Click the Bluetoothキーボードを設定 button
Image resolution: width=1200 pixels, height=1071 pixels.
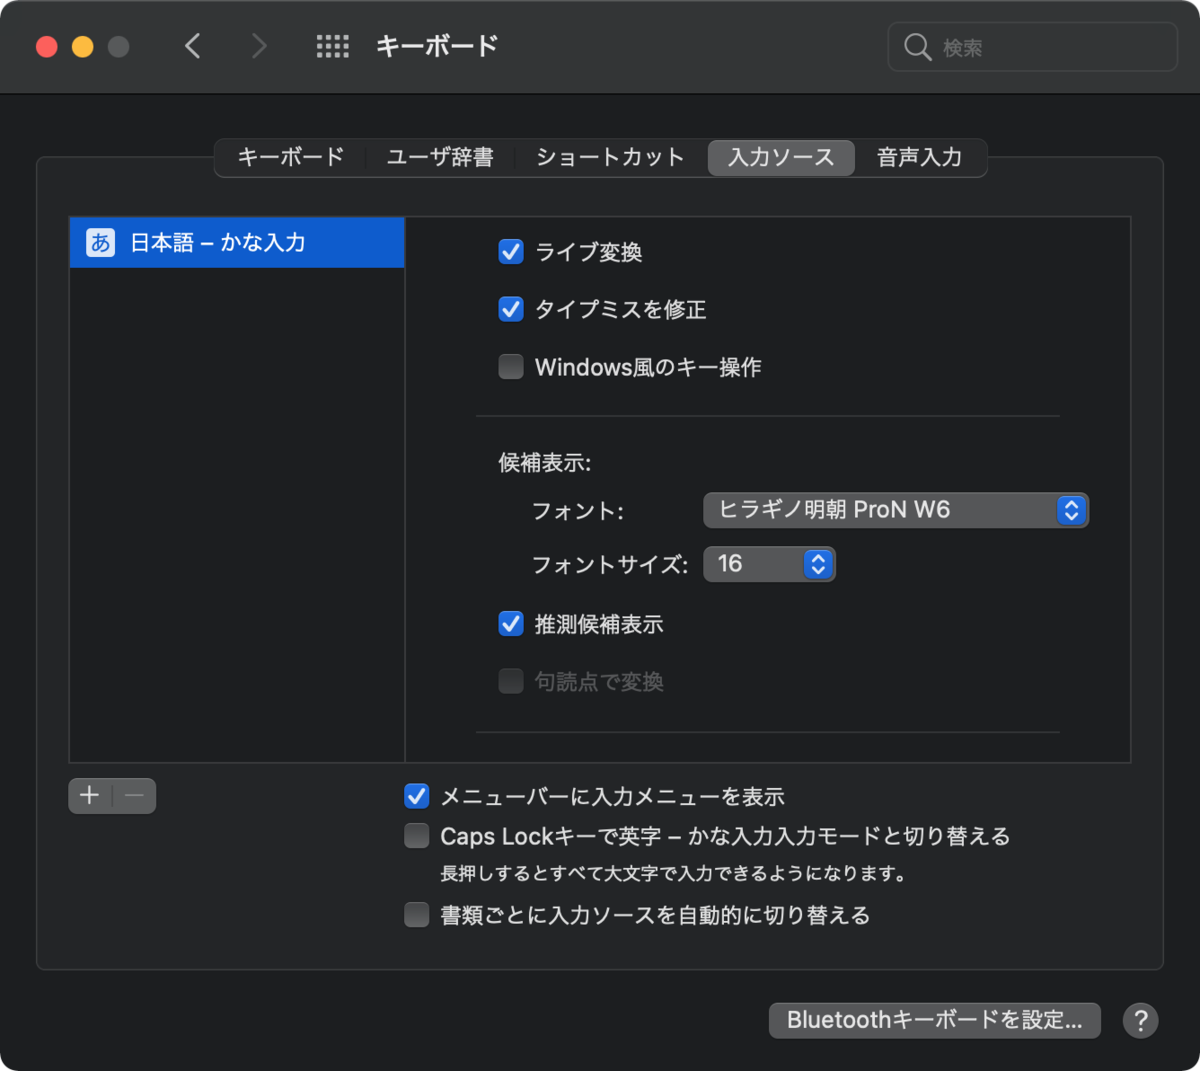pos(934,1020)
